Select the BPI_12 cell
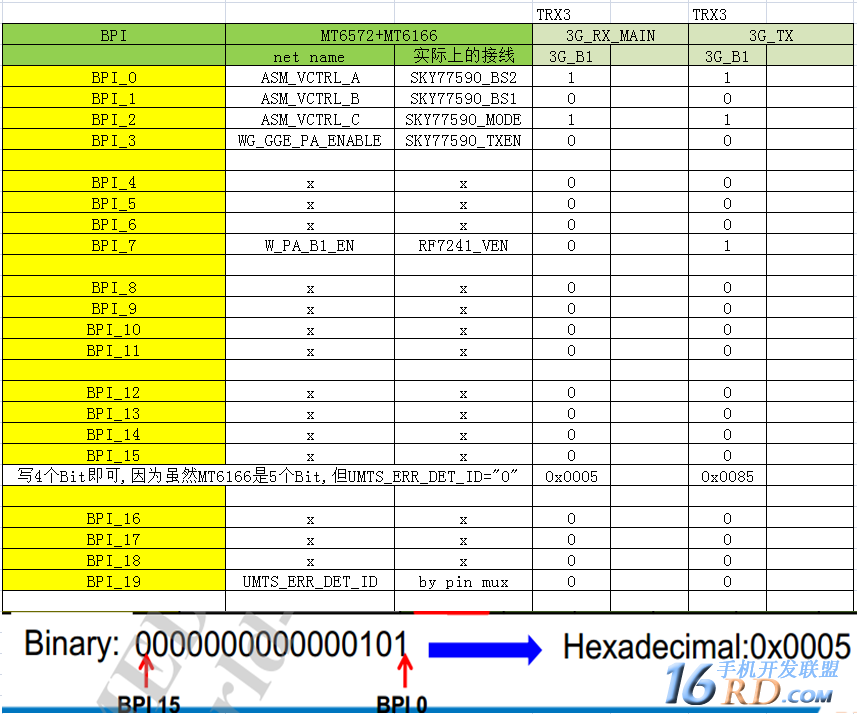 pyautogui.click(x=114, y=392)
